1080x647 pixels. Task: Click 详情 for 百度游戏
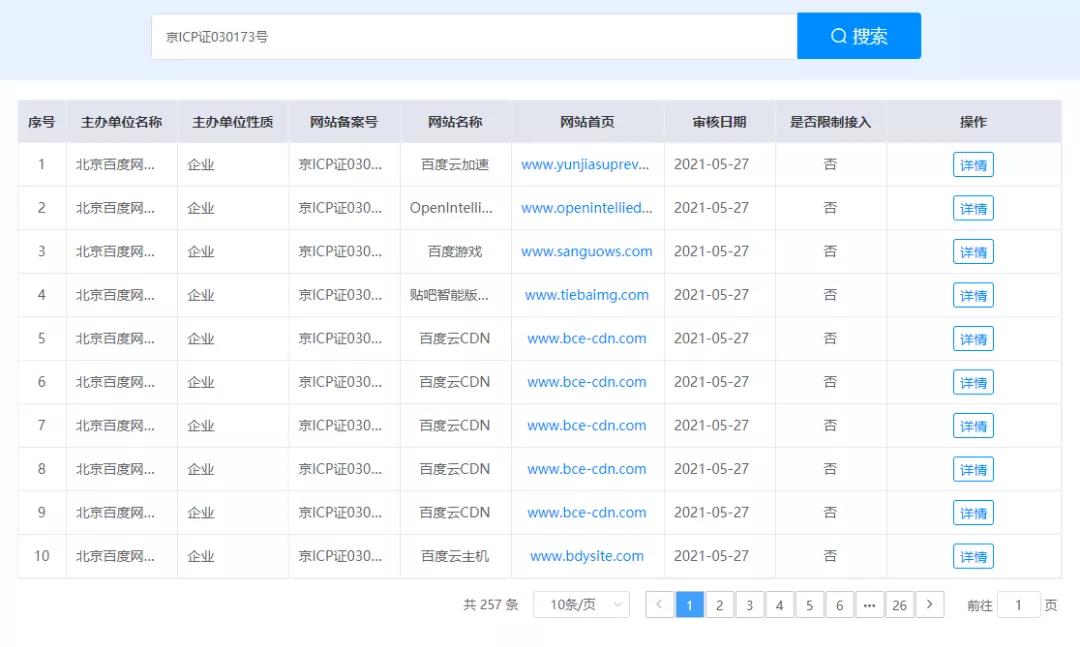tap(972, 251)
